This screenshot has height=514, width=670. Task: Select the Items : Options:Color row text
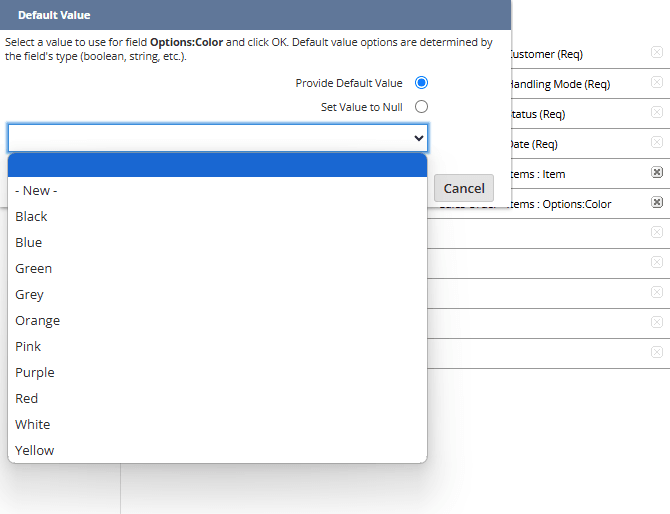561,204
